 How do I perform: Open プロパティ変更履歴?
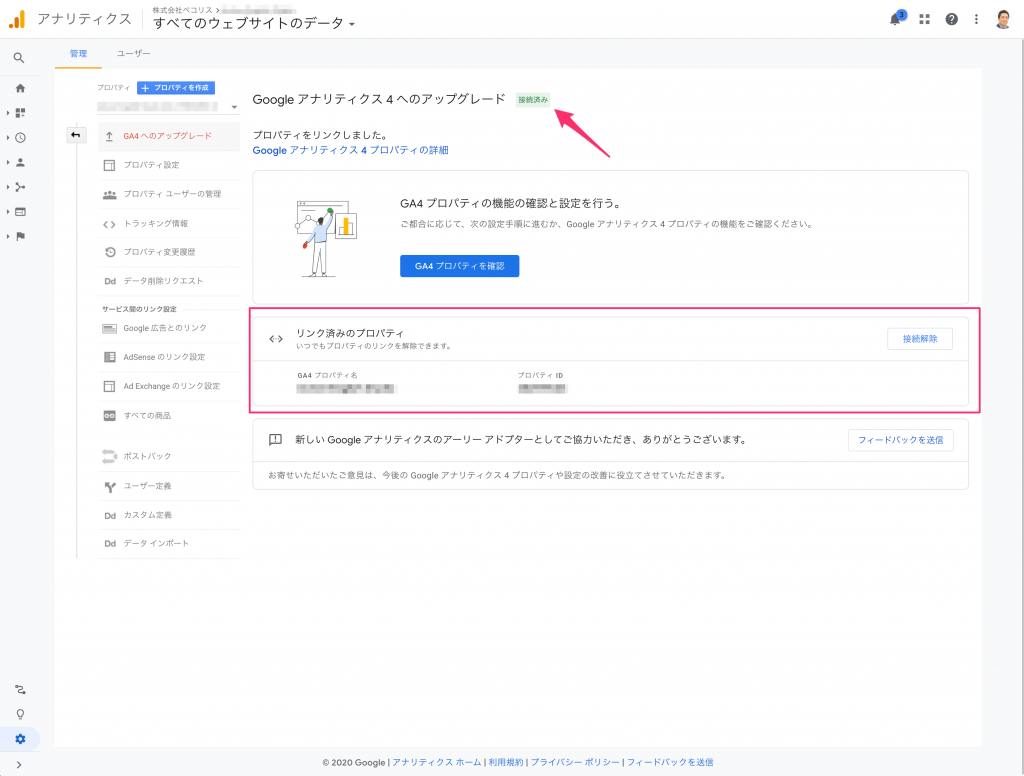[168, 252]
